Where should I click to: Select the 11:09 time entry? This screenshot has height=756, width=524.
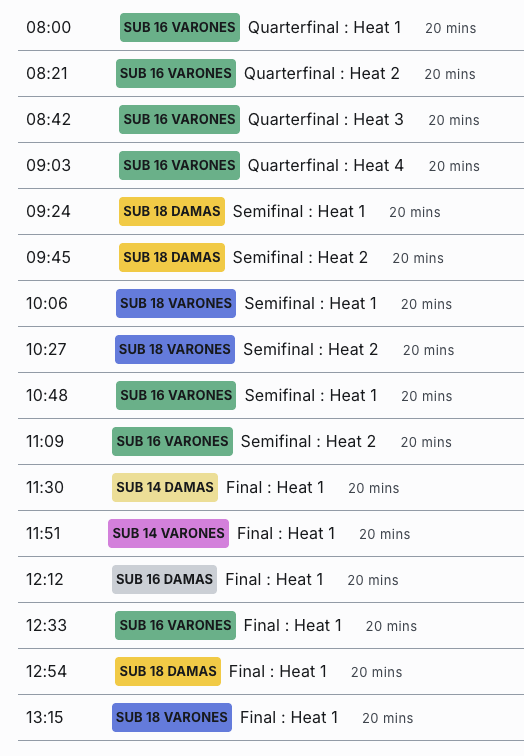pyautogui.click(x=45, y=442)
